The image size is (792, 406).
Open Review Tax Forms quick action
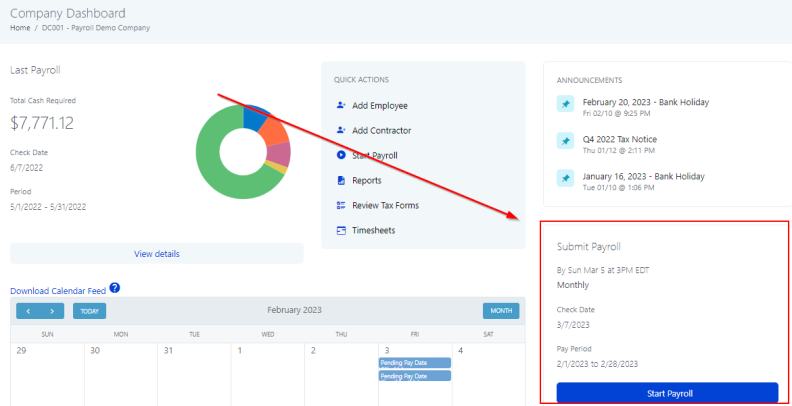coord(385,205)
